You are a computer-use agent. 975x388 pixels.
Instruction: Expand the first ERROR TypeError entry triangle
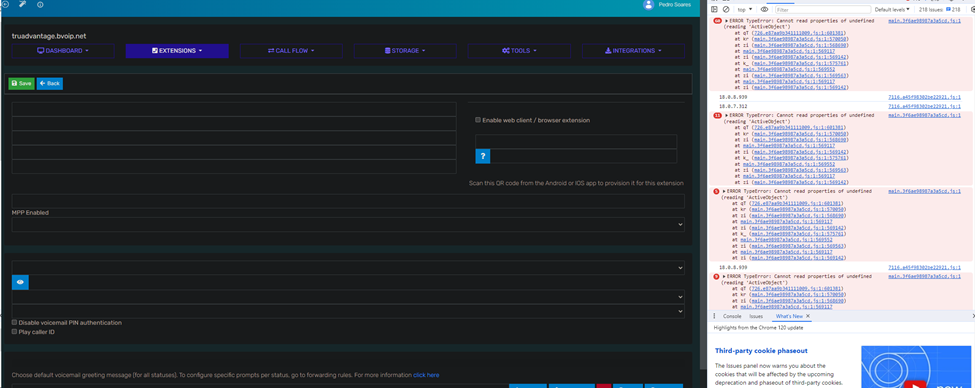(727, 21)
